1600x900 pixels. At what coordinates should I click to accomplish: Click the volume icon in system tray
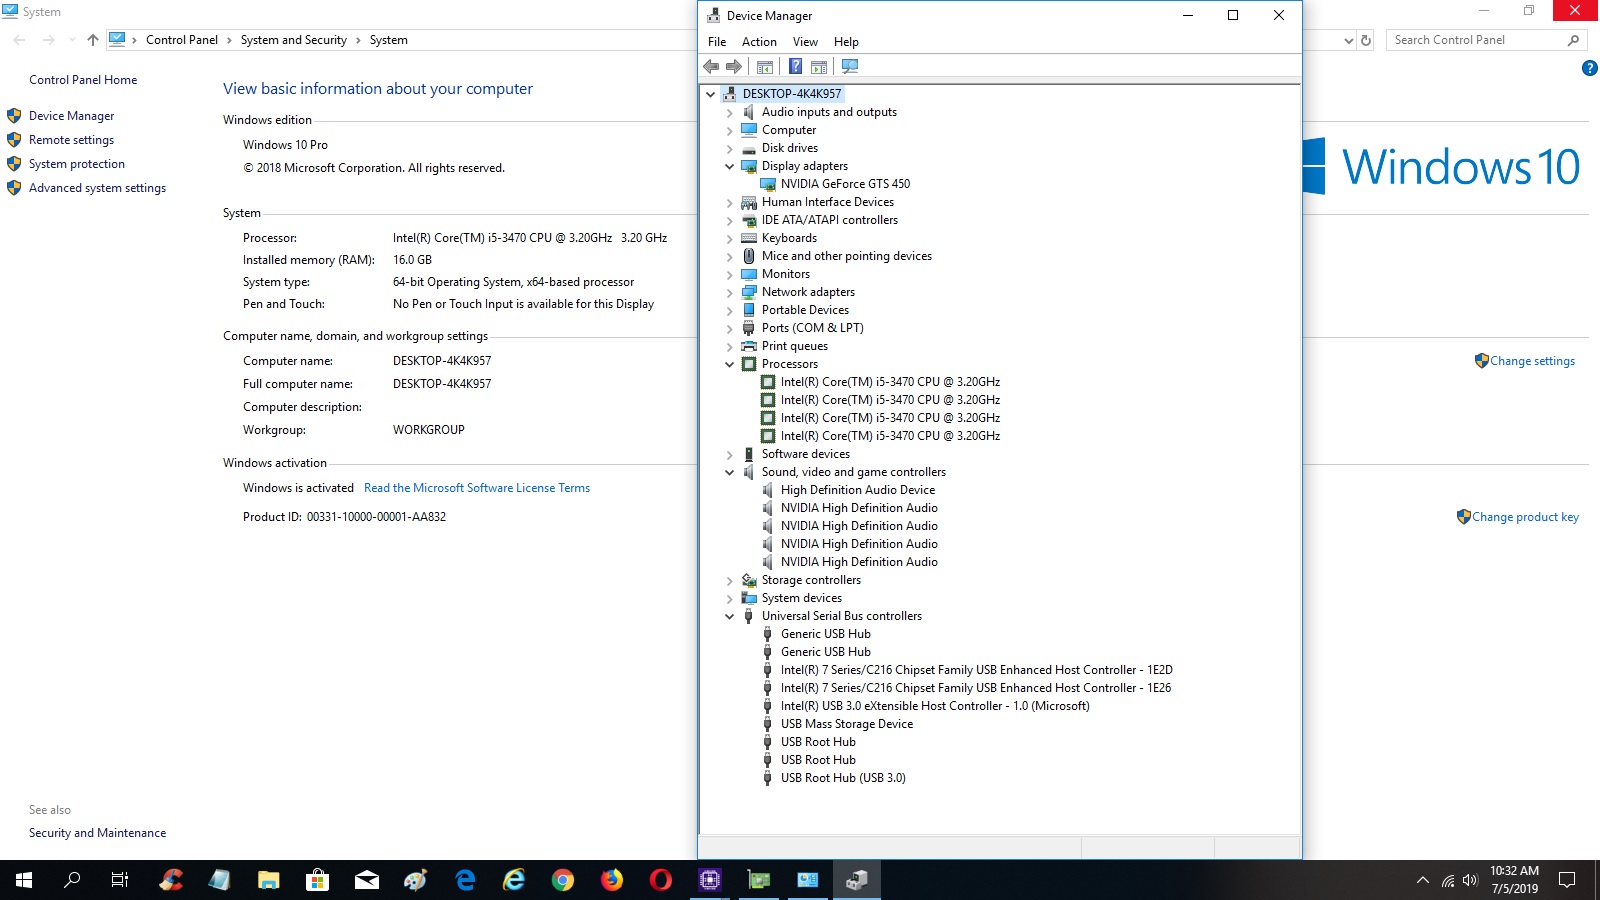pyautogui.click(x=1470, y=881)
